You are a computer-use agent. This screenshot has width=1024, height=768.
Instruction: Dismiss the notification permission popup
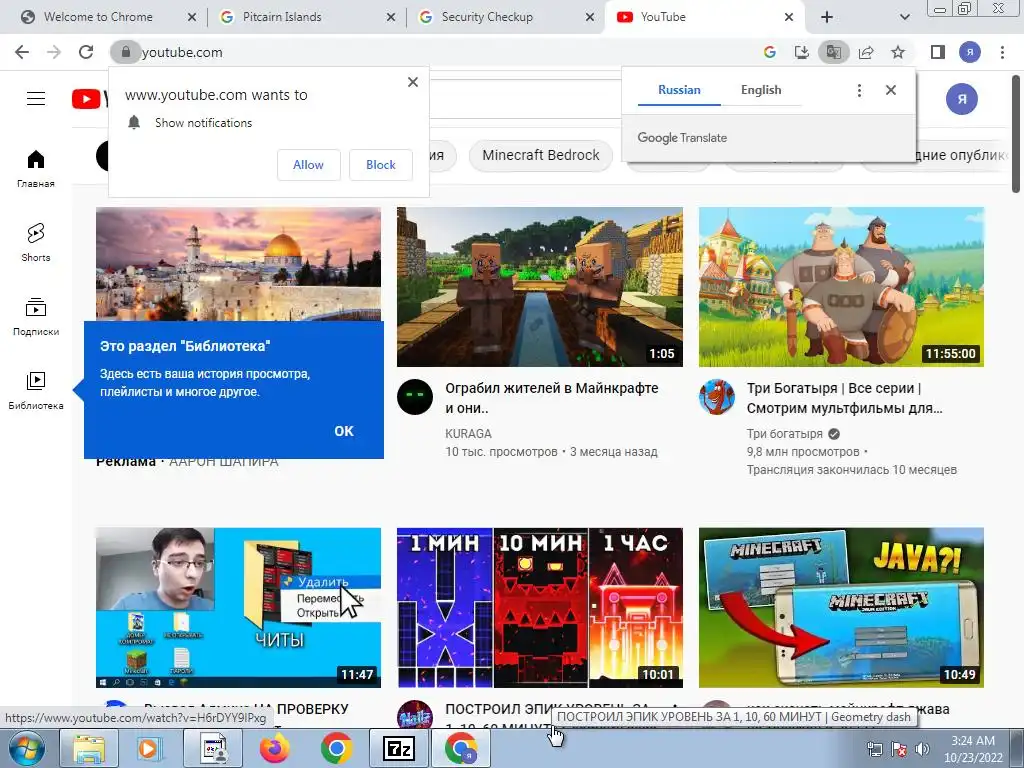pyautogui.click(x=413, y=82)
